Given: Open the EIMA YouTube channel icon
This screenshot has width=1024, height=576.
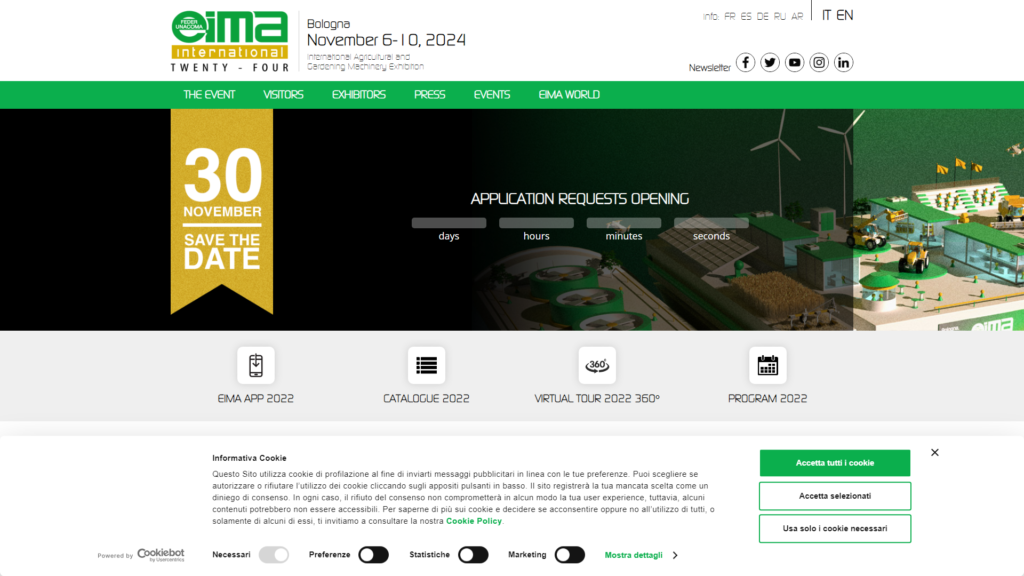Looking at the screenshot, I should pyautogui.click(x=794, y=63).
